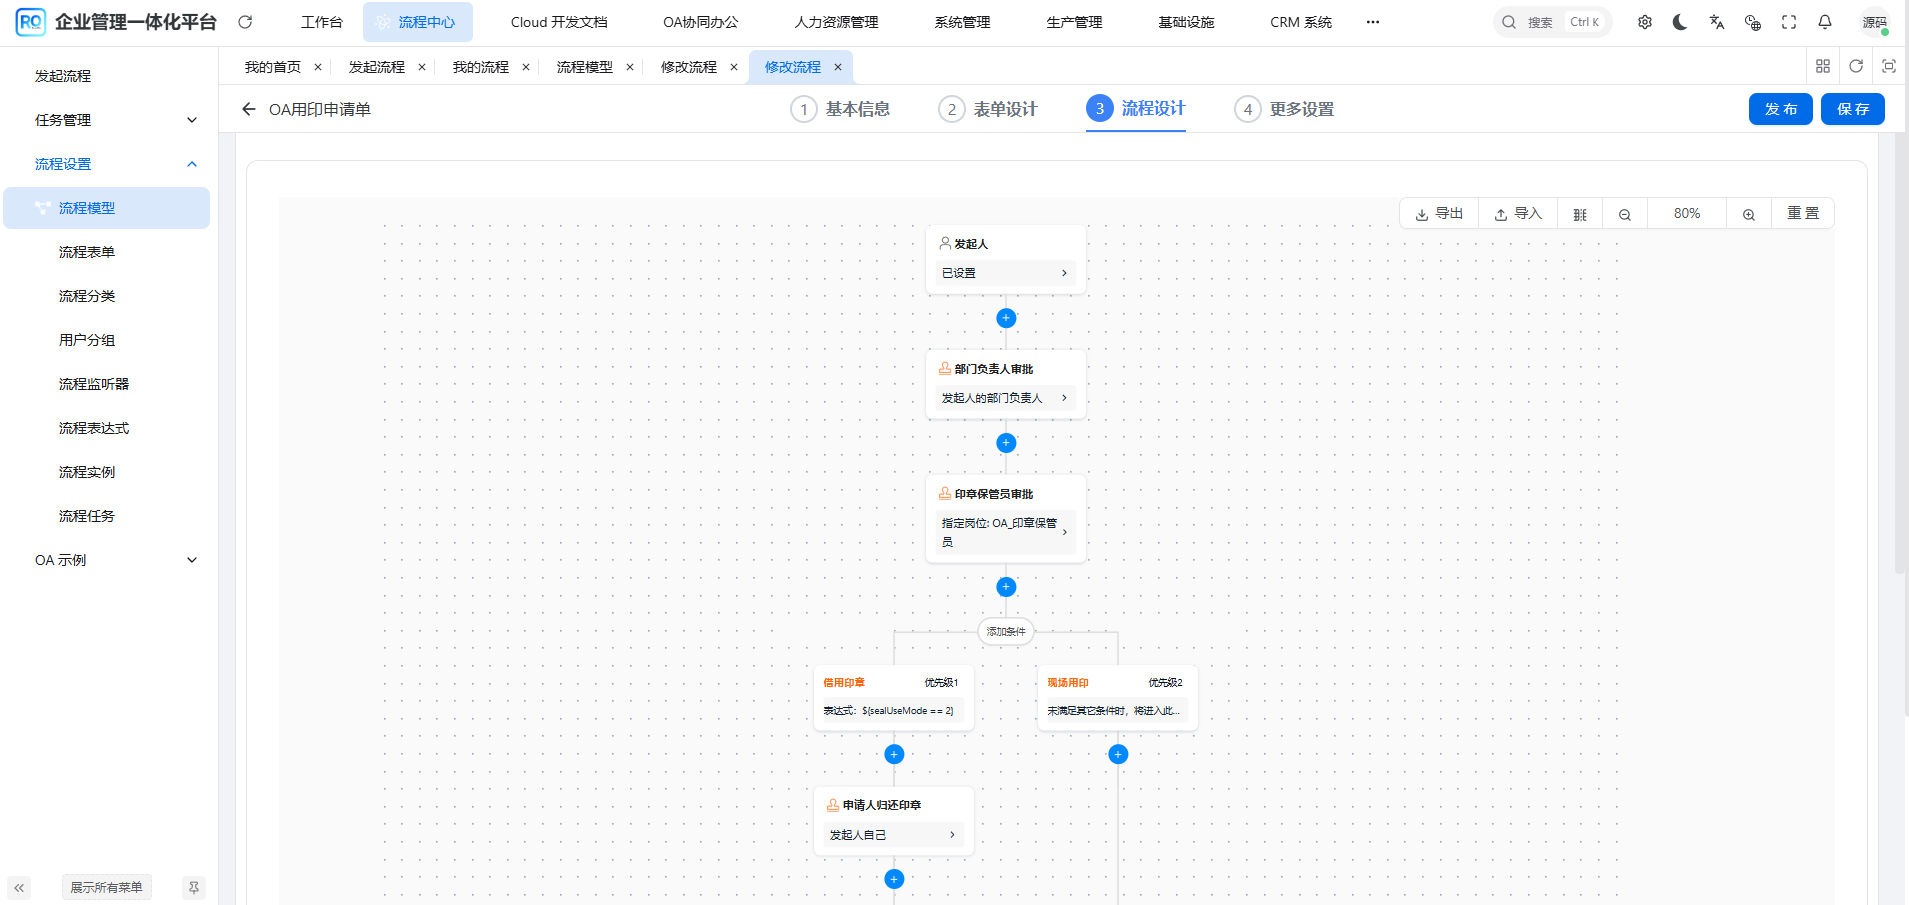The height and width of the screenshot is (905, 1909).
Task: Open the language translation icon
Action: [1717, 22]
